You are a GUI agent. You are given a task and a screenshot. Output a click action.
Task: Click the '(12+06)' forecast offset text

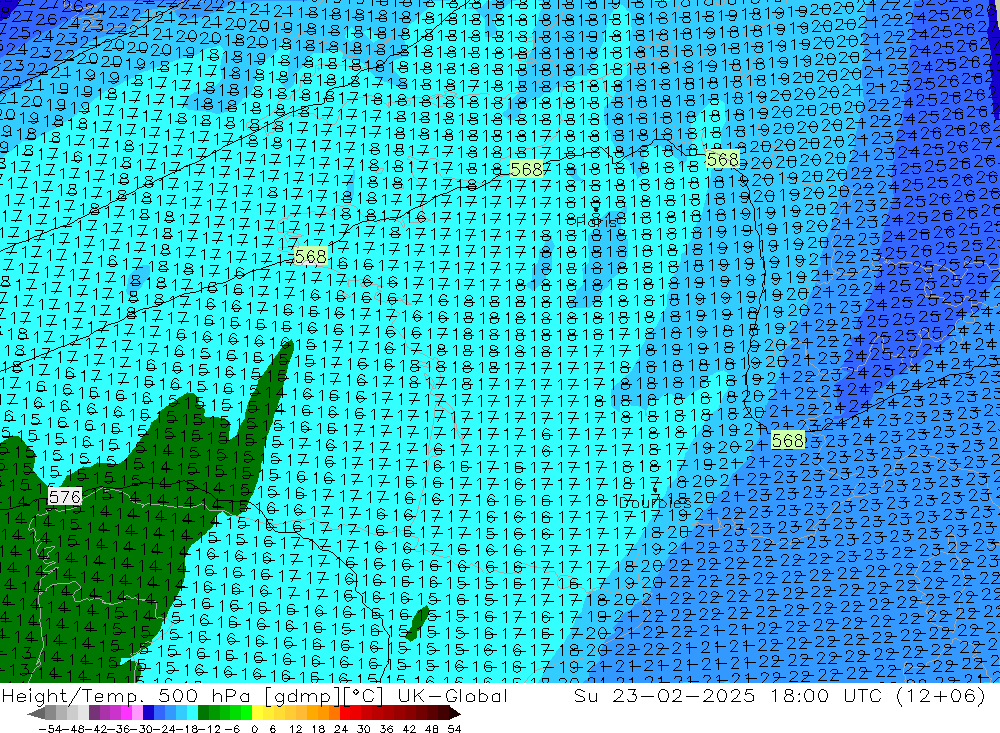click(941, 696)
